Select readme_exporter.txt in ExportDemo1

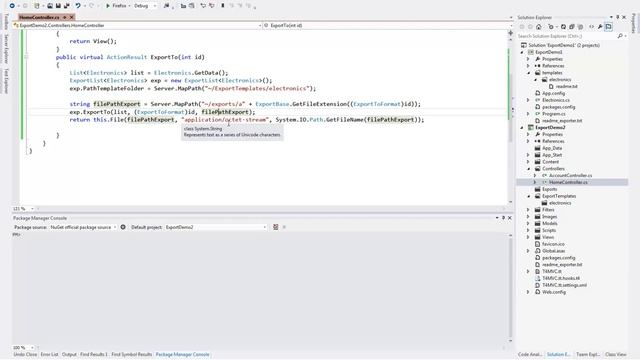562,121
